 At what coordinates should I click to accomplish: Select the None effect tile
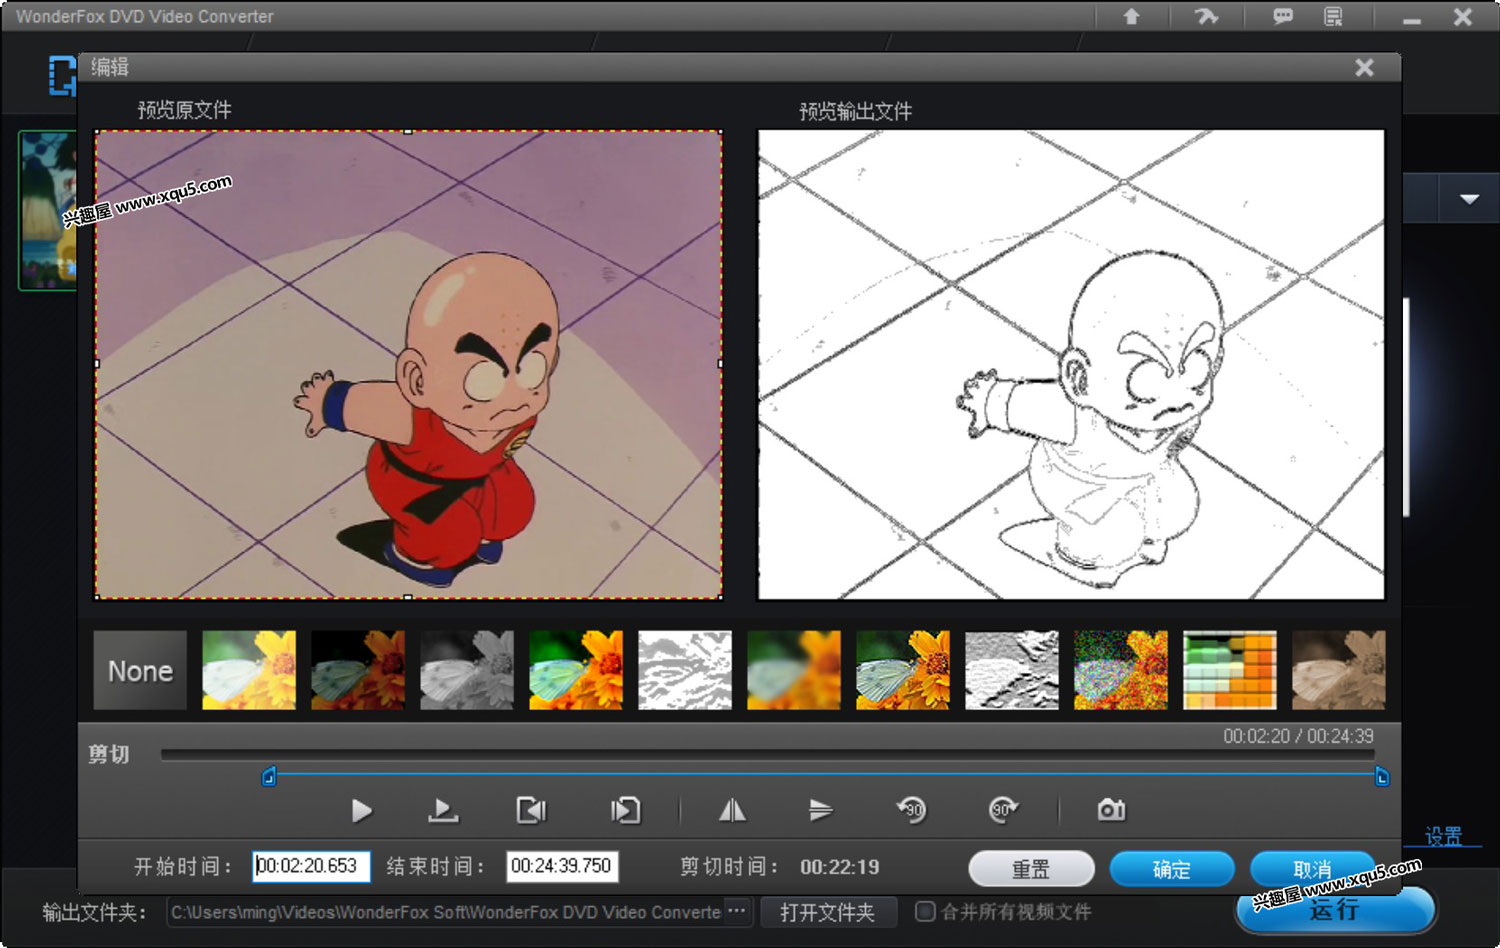(140, 670)
